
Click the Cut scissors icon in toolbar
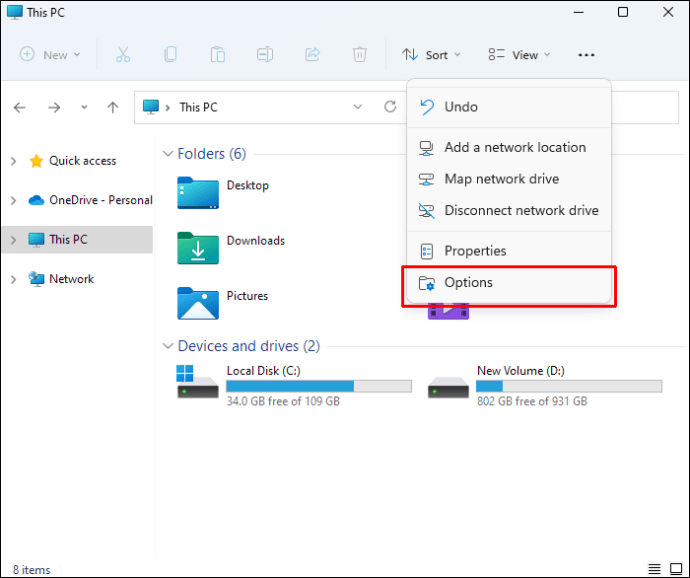point(123,55)
